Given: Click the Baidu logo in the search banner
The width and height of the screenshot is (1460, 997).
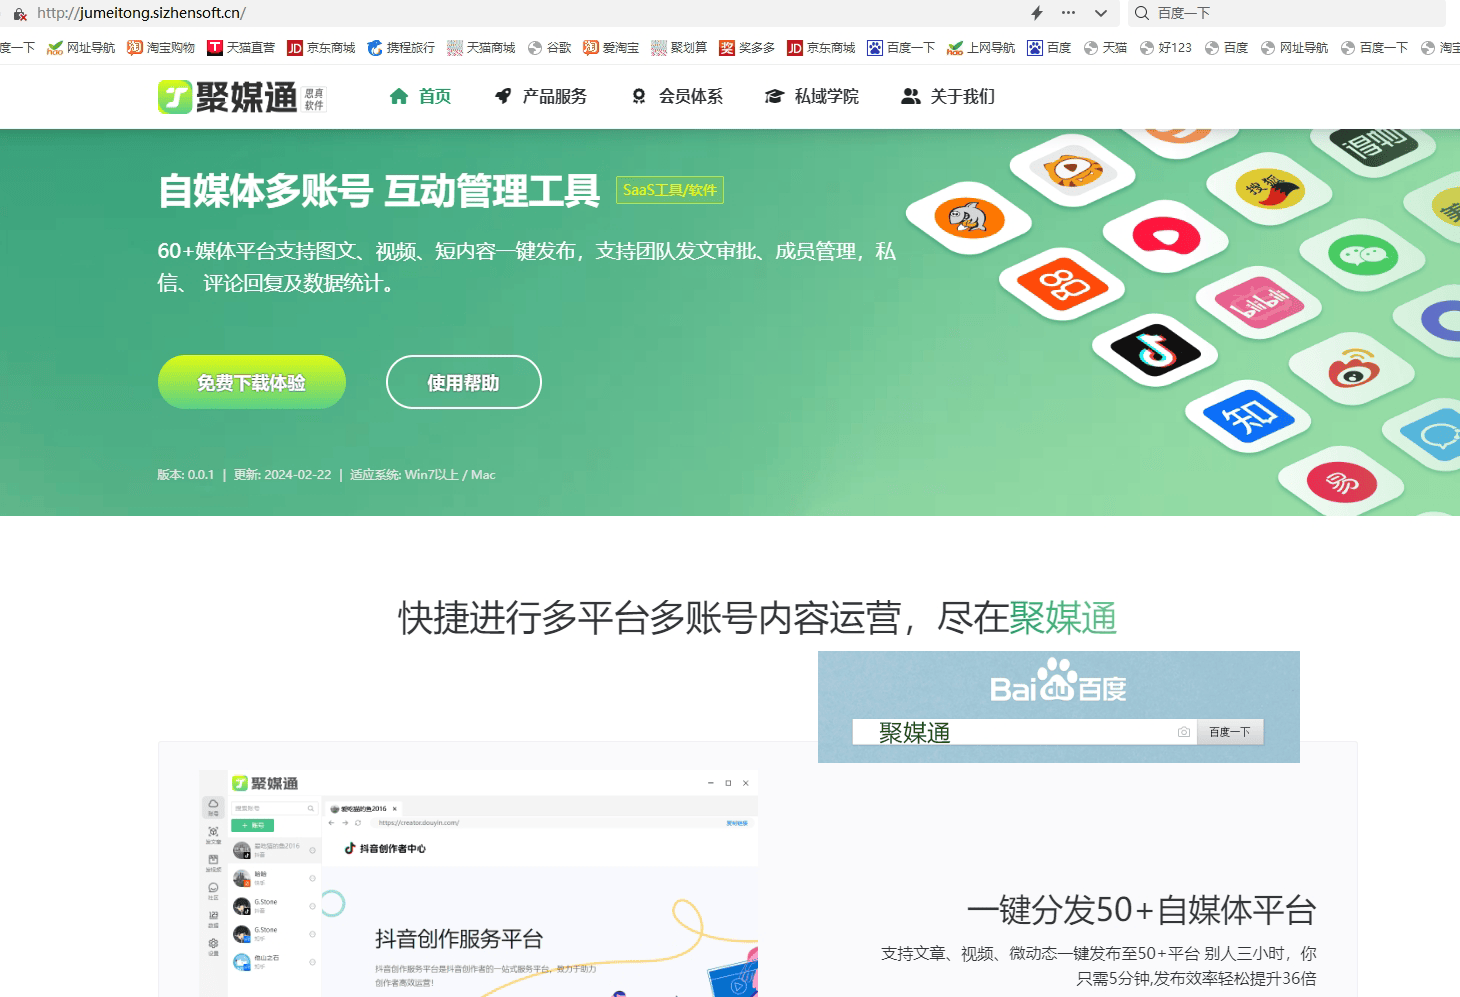Looking at the screenshot, I should pos(1058,682).
